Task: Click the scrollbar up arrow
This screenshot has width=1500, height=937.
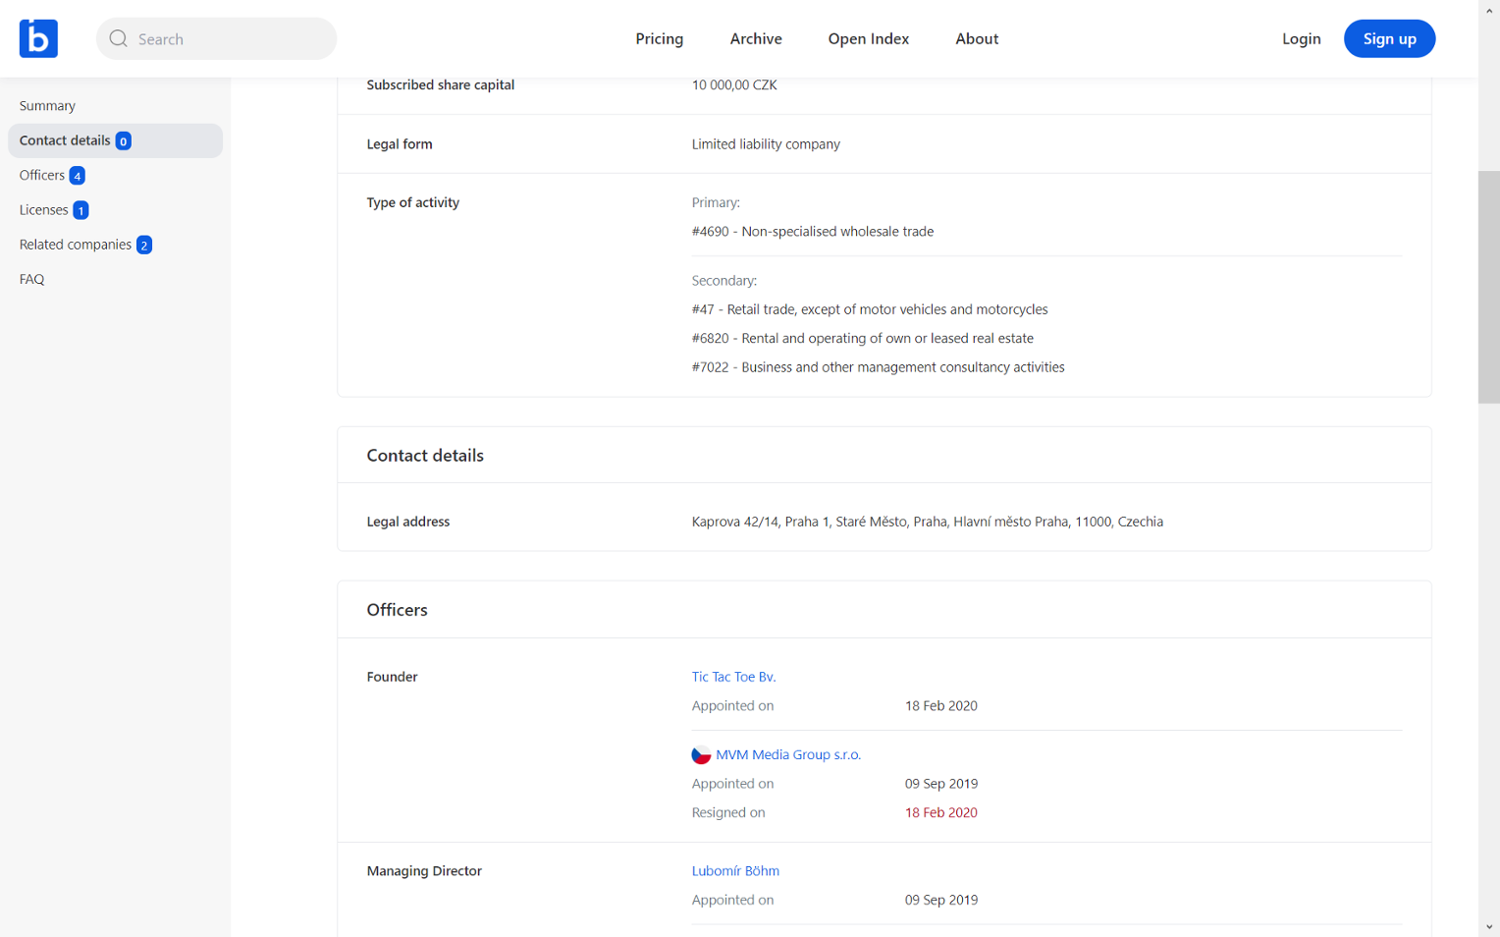Action: click(x=1488, y=9)
